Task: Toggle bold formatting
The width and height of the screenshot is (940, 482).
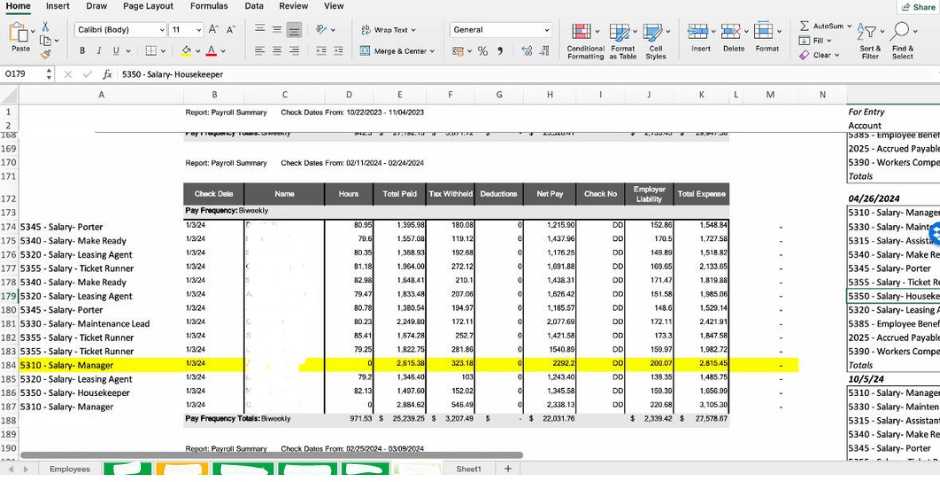Action: (x=83, y=51)
